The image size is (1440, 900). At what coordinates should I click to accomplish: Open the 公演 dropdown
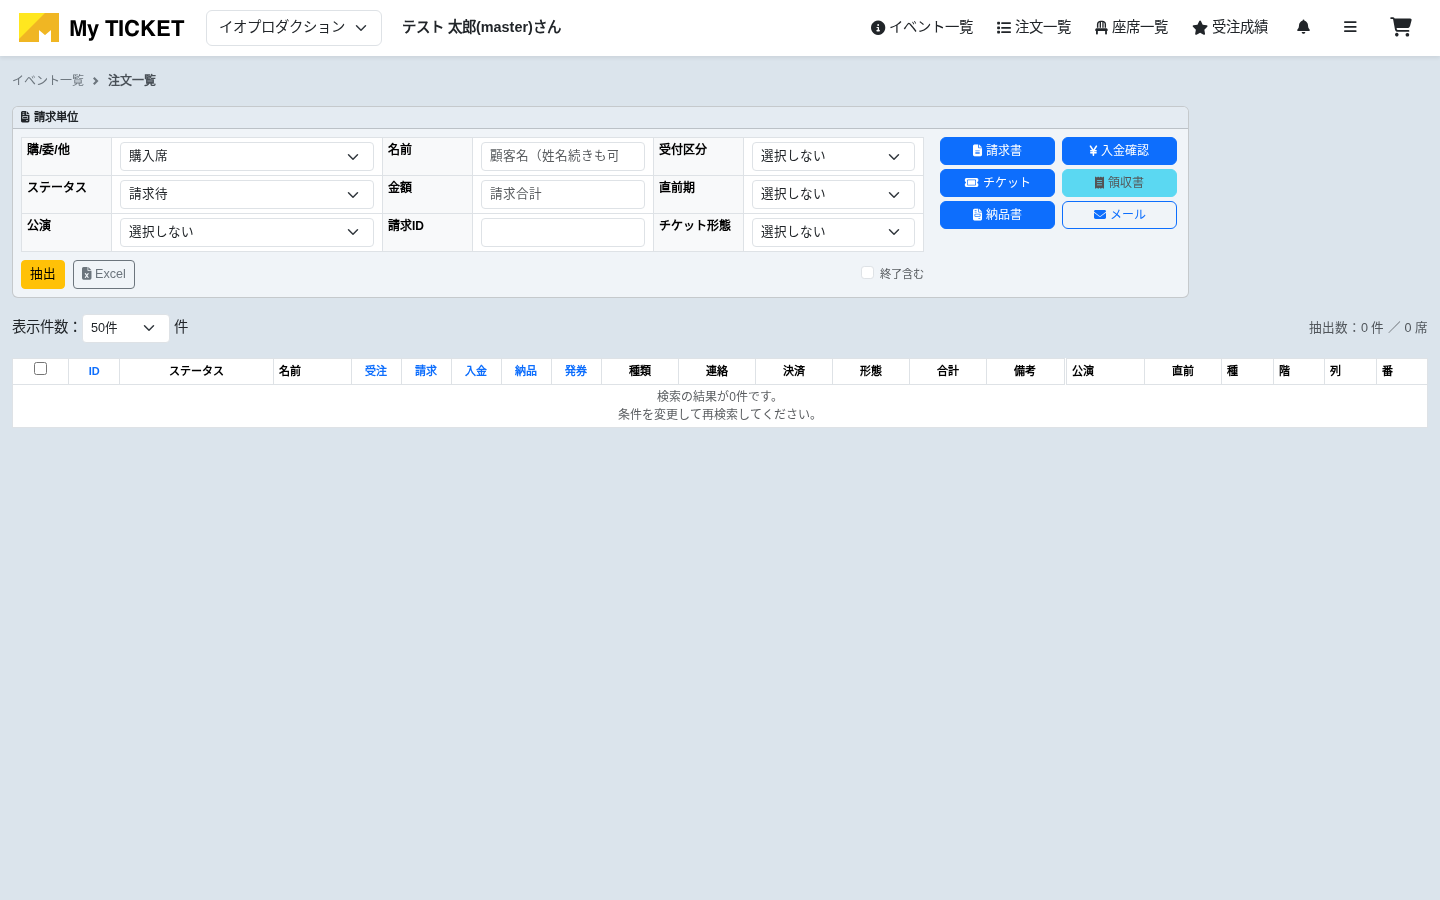(x=247, y=232)
